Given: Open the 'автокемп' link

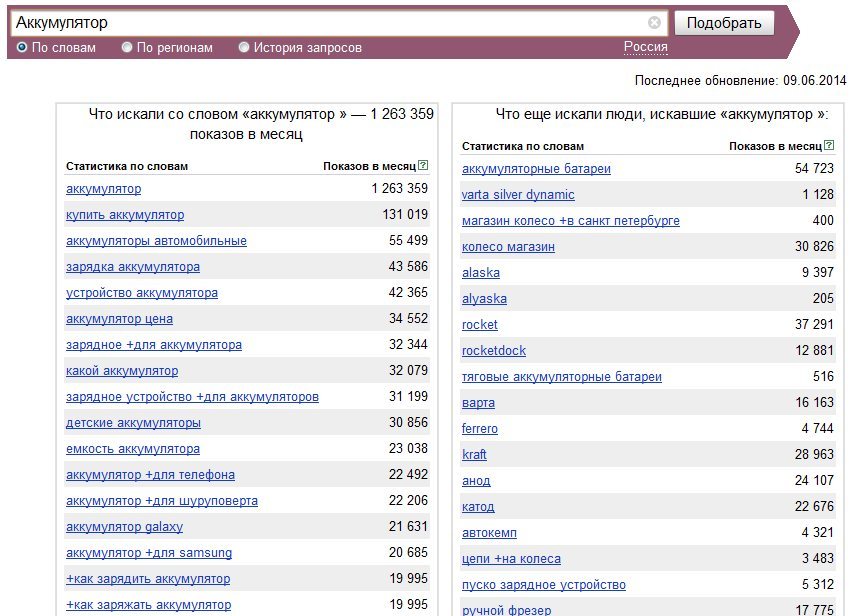Looking at the screenshot, I should point(489,533).
